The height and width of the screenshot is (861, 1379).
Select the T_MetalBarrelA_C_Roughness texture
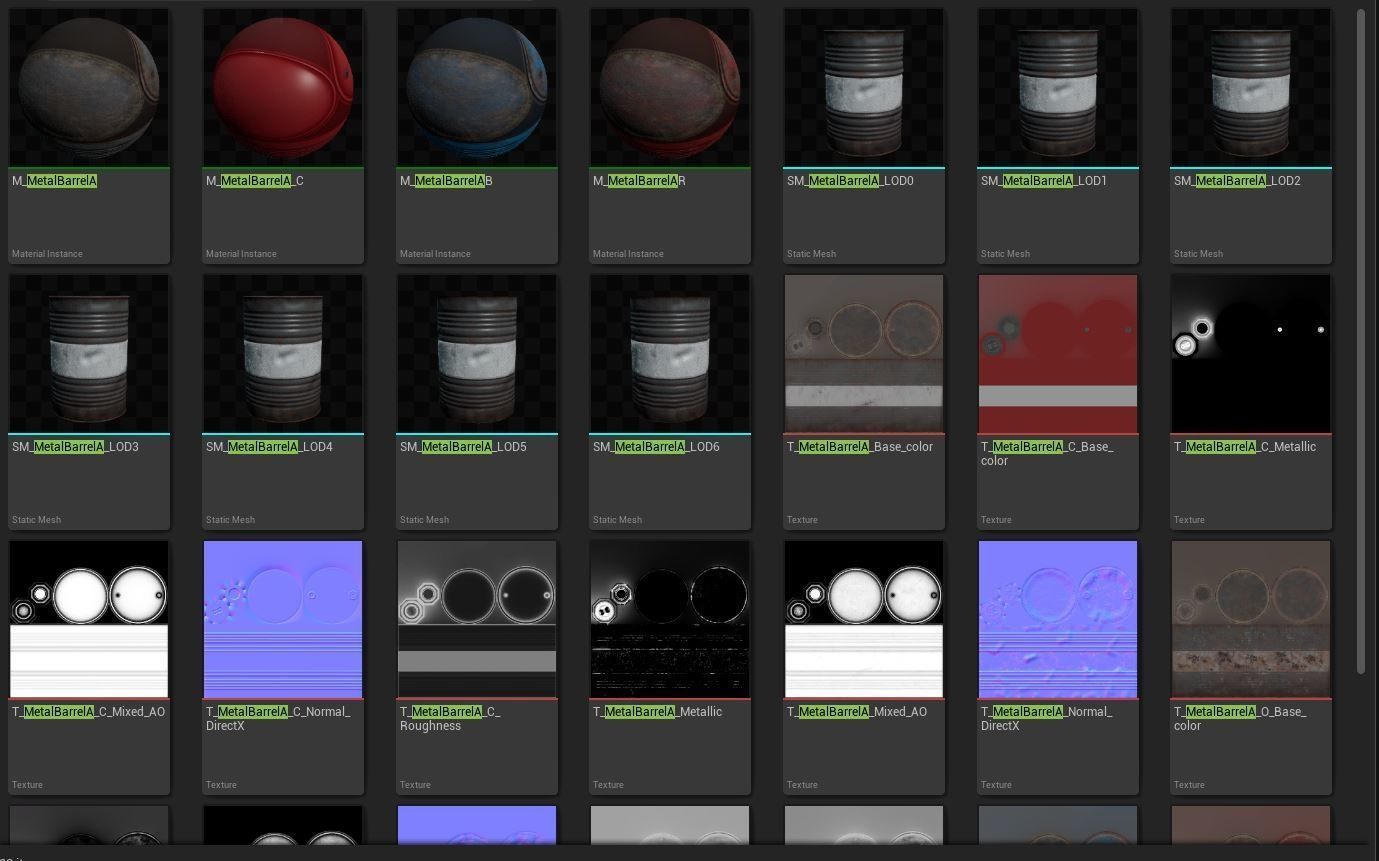[477, 667]
